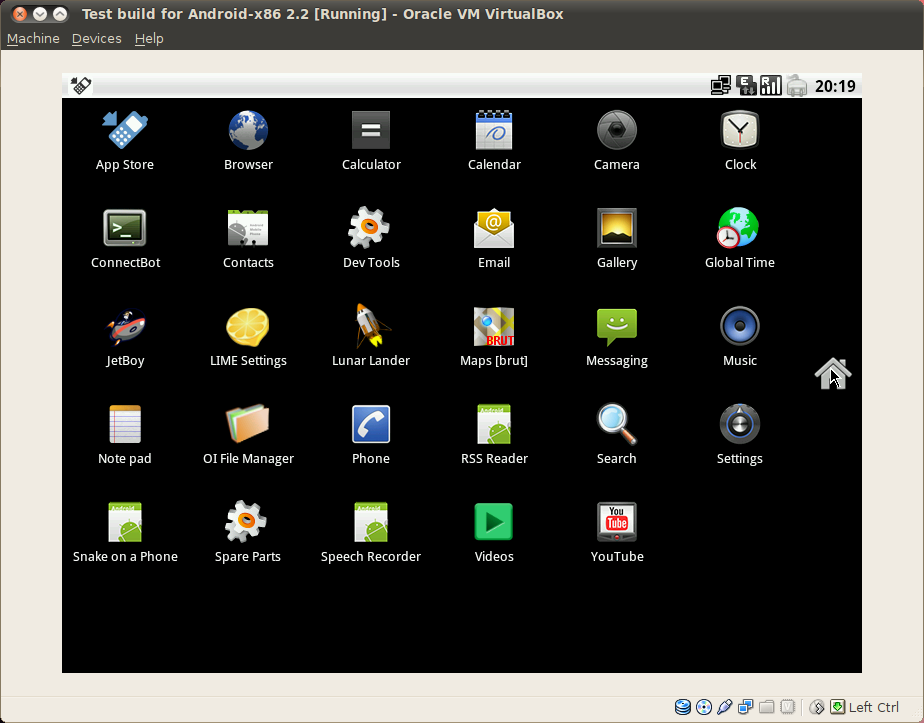The image size is (924, 723).
Task: Click VirtualBox mouse integration indicator
Action: click(817, 707)
